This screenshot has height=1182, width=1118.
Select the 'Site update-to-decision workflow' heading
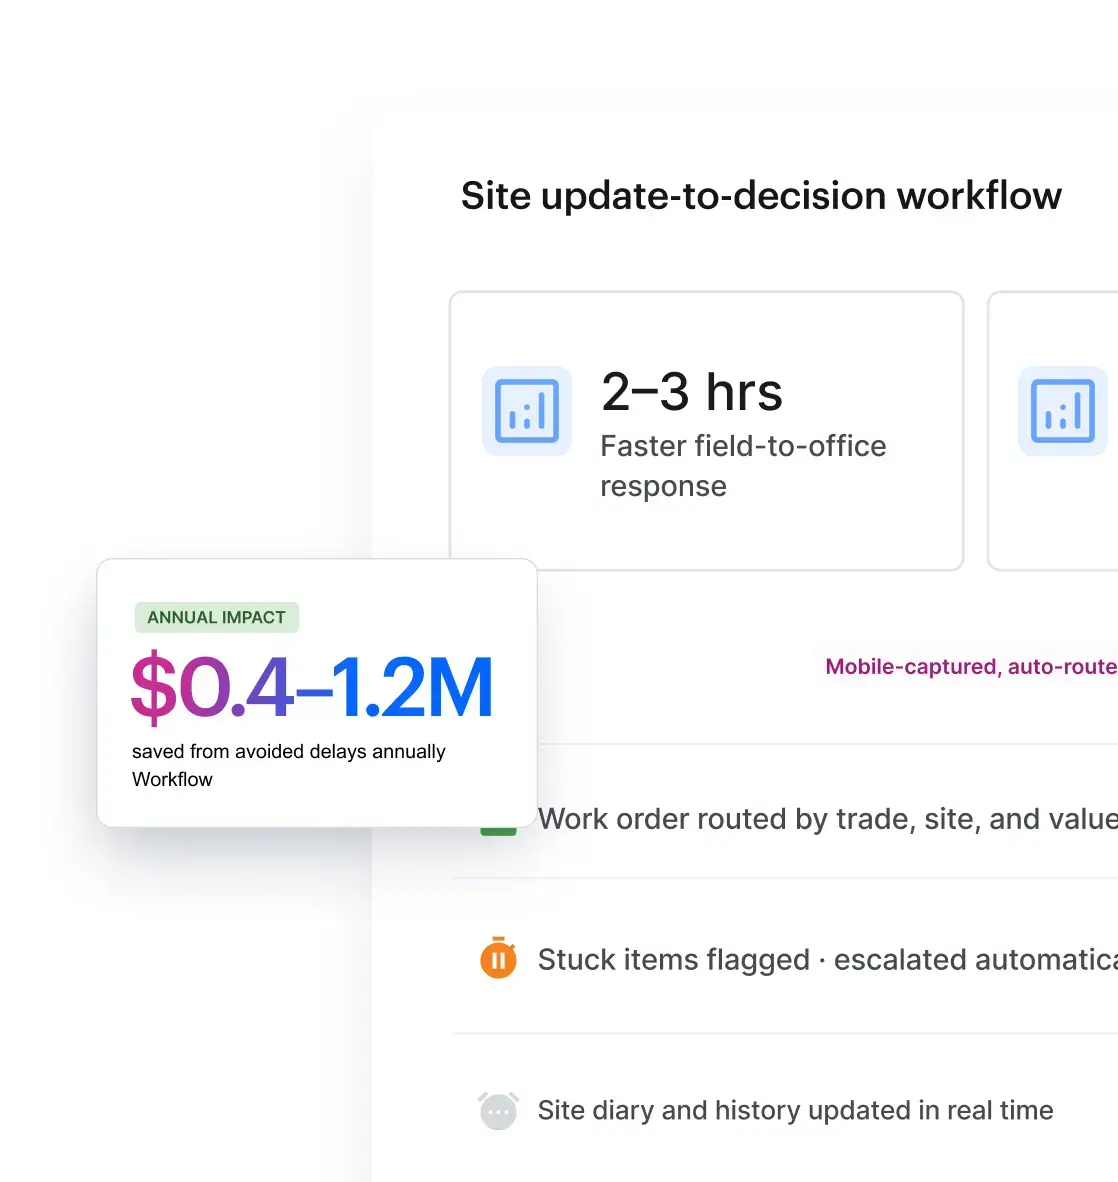761,196
